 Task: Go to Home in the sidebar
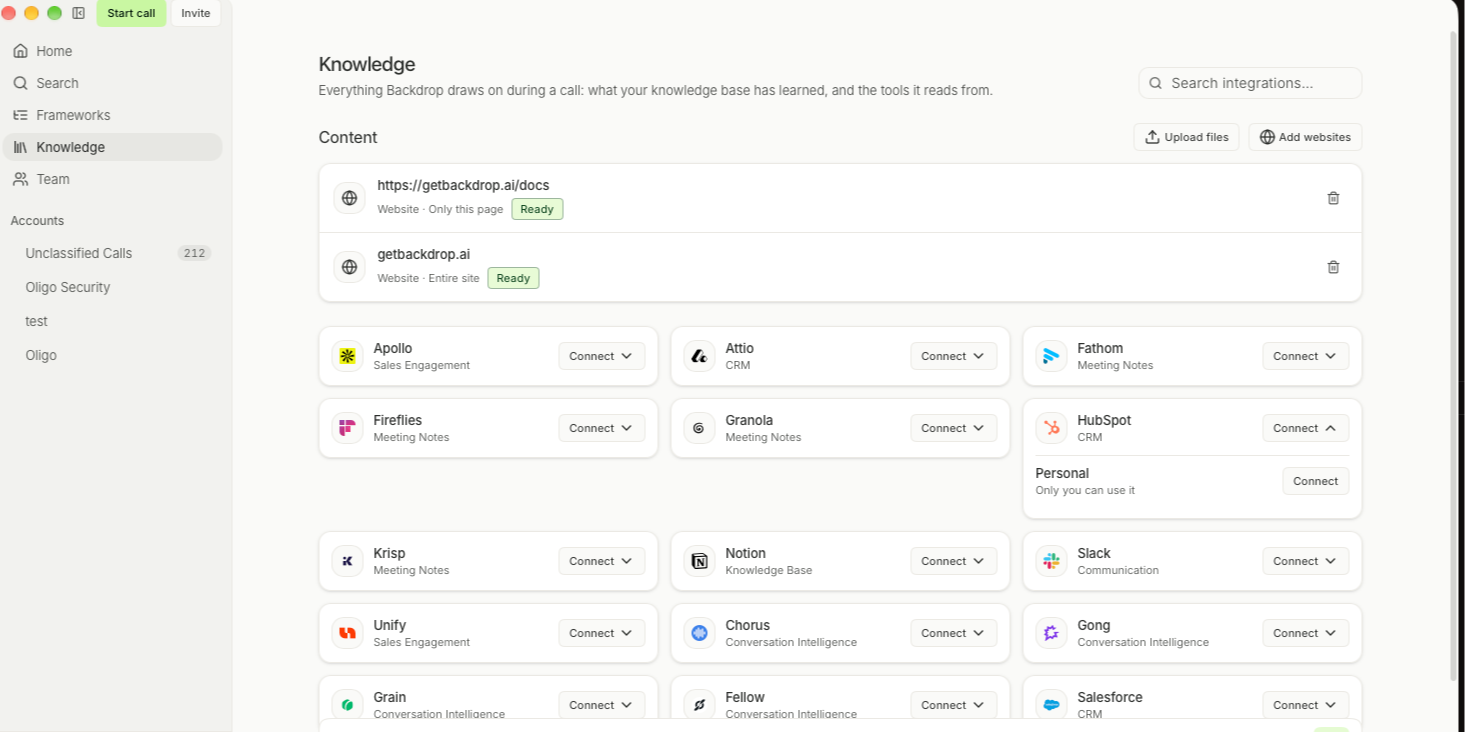pyautogui.click(x=112, y=51)
